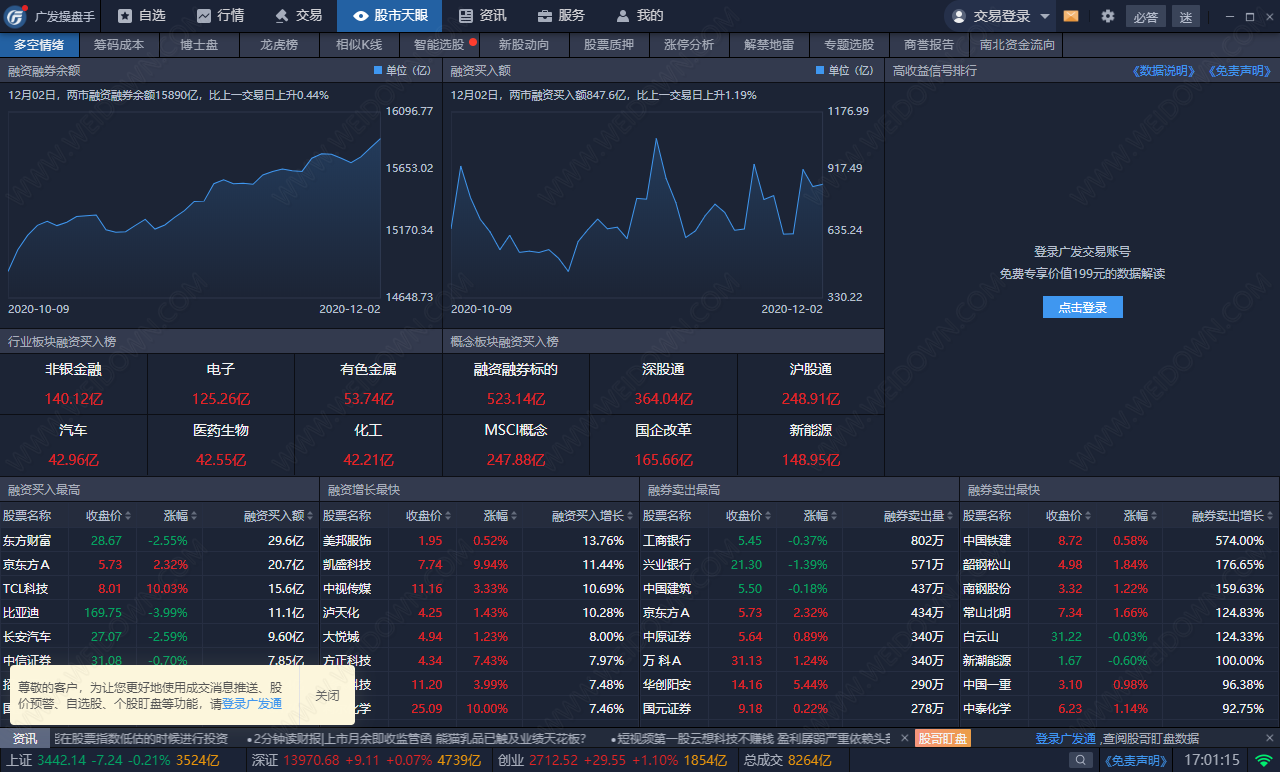Switch to the 博士盘 tab

(199, 45)
